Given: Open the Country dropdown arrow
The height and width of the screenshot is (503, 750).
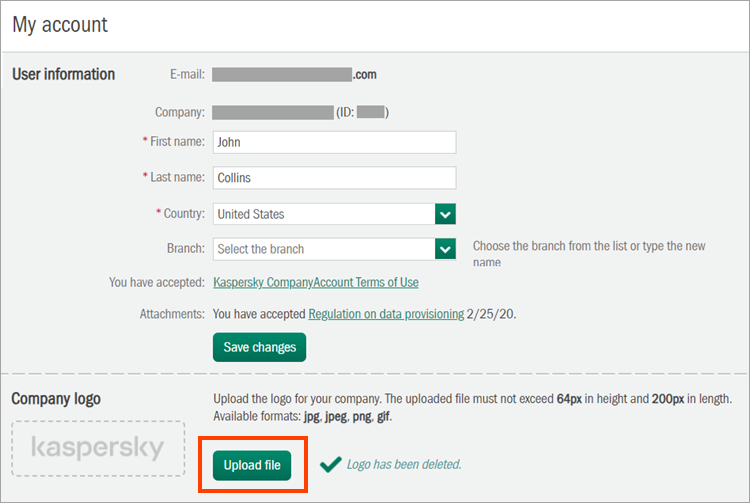Looking at the screenshot, I should (446, 214).
